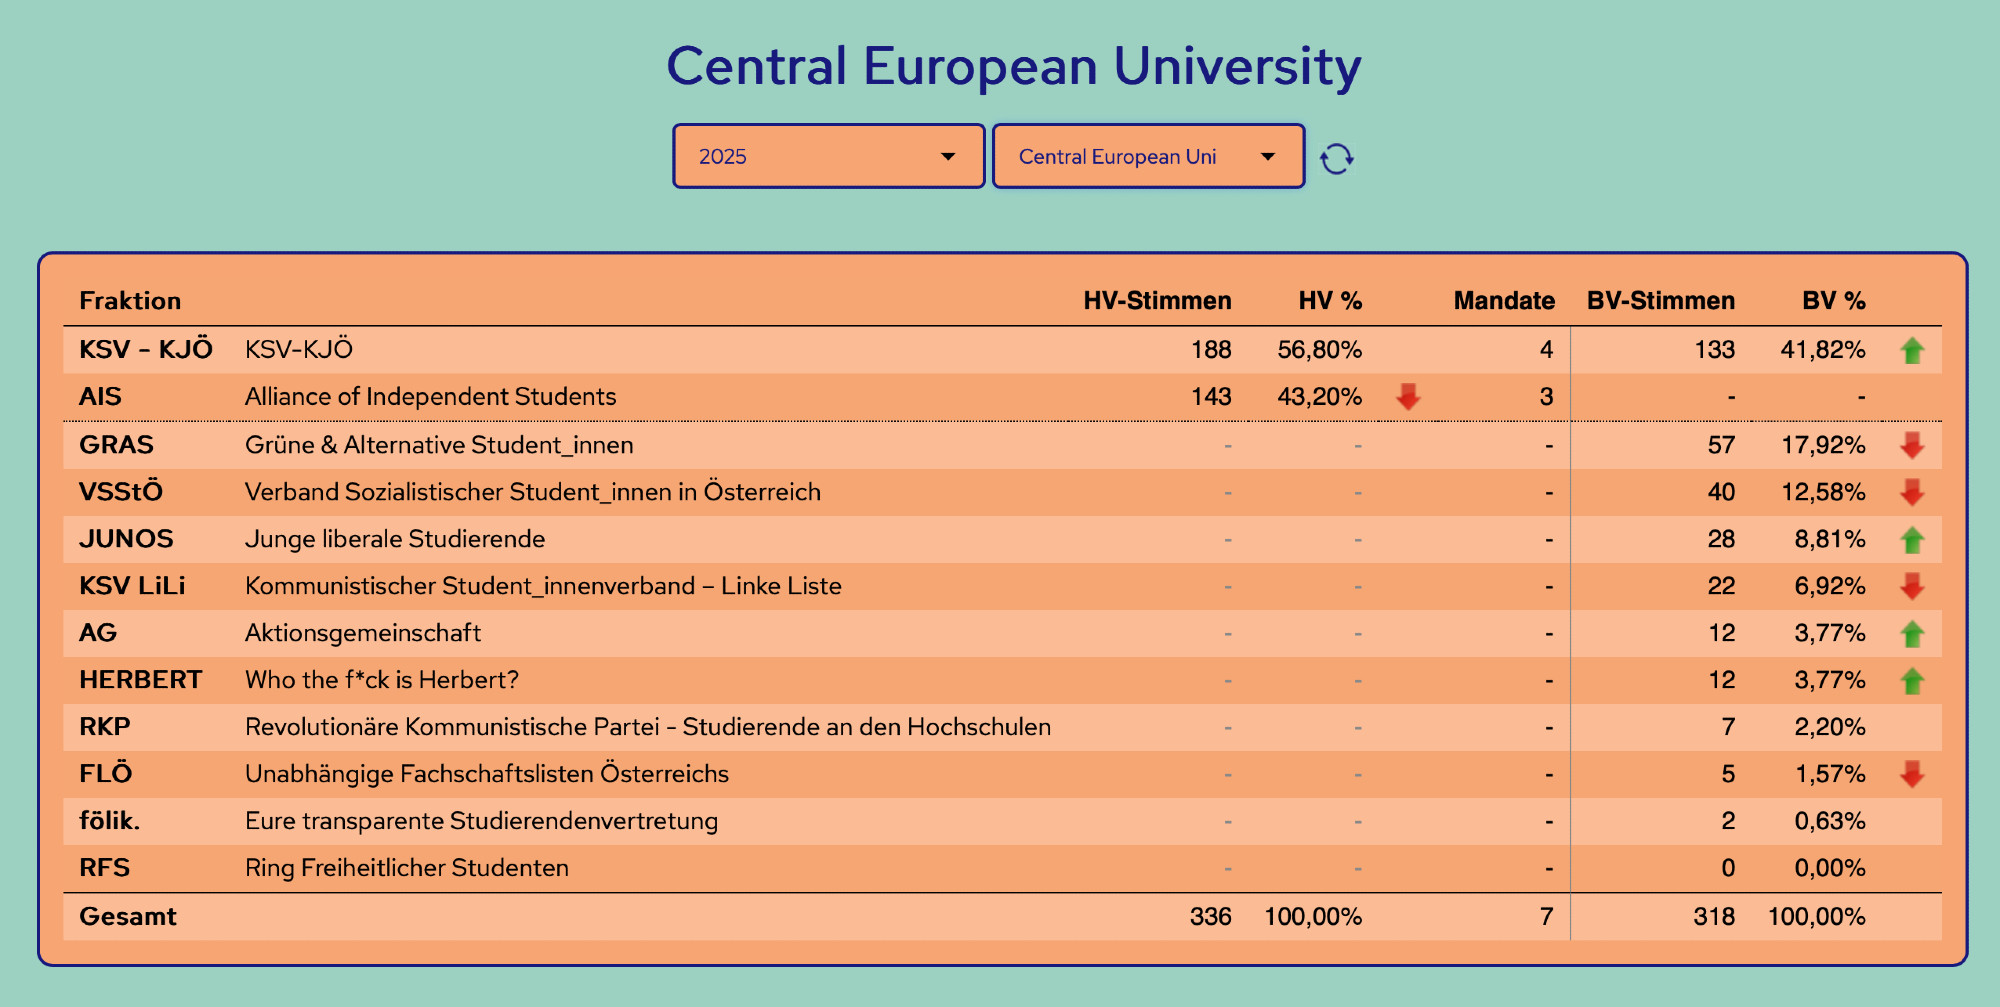Screen dimensions: 2000x1007
Task: Click Ring Freiheitlicher Studenten
Action: click(x=407, y=868)
